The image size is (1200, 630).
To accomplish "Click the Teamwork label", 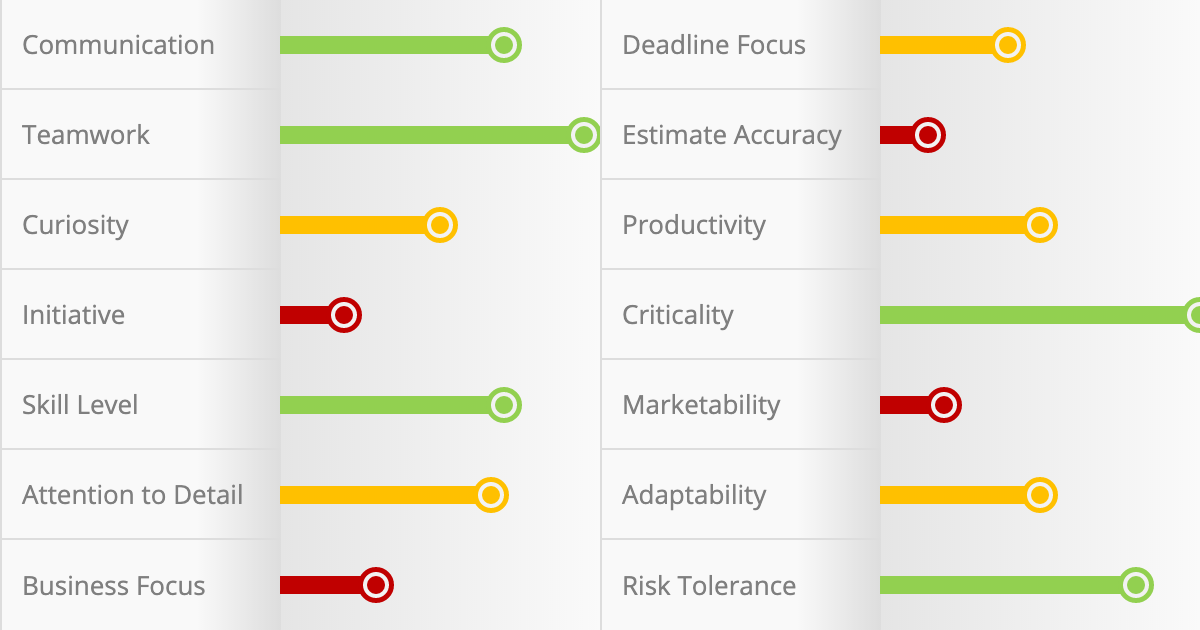I will (x=86, y=135).
